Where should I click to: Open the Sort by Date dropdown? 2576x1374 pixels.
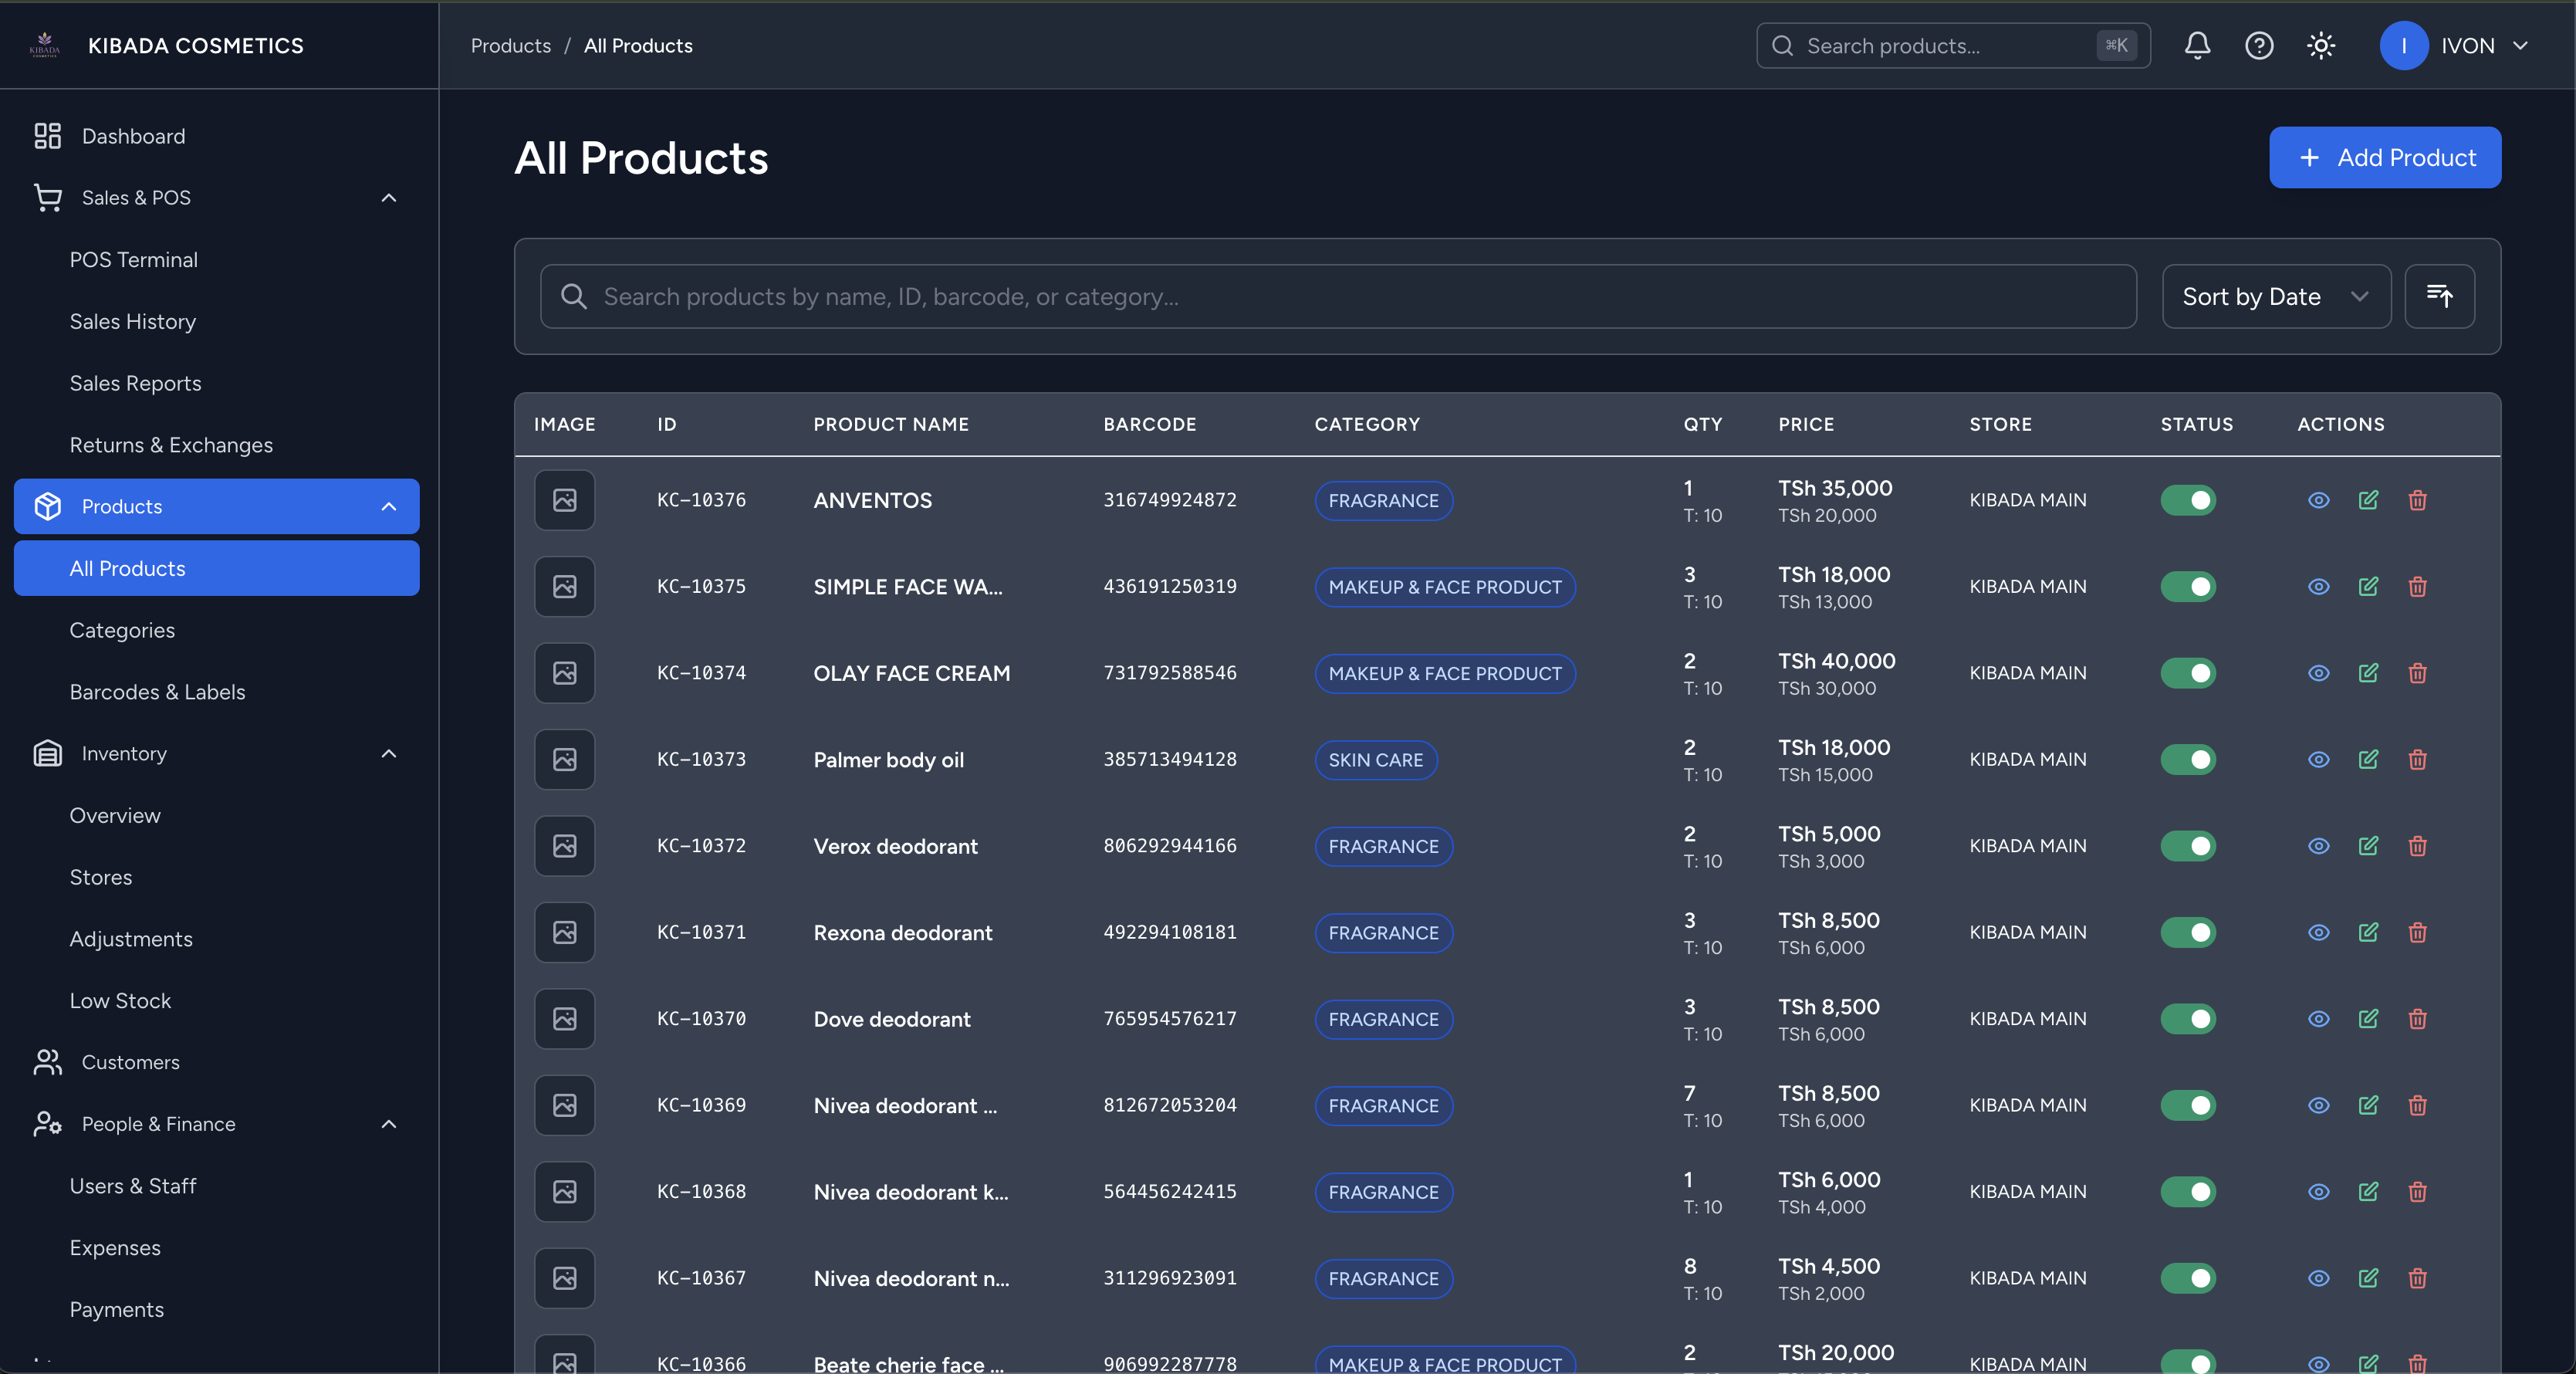2276,296
